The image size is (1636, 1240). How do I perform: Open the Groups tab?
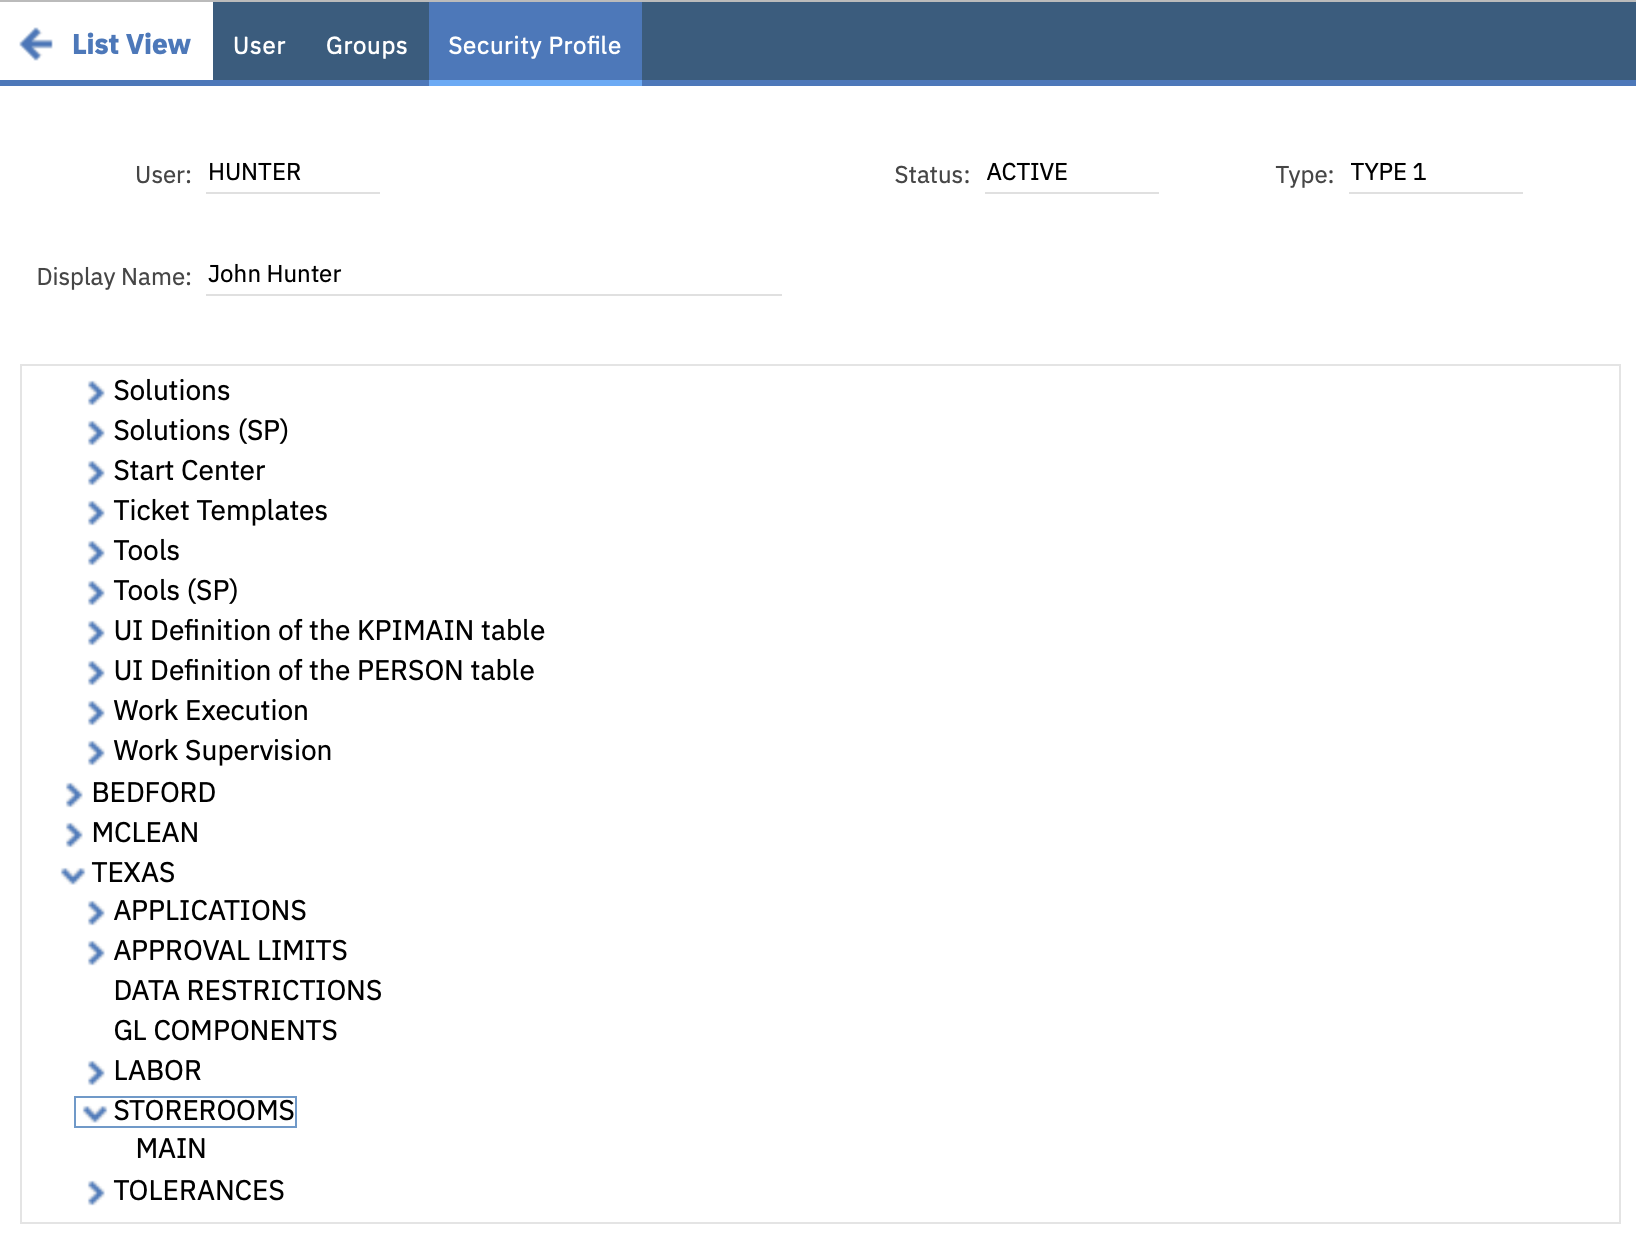pyautogui.click(x=366, y=45)
